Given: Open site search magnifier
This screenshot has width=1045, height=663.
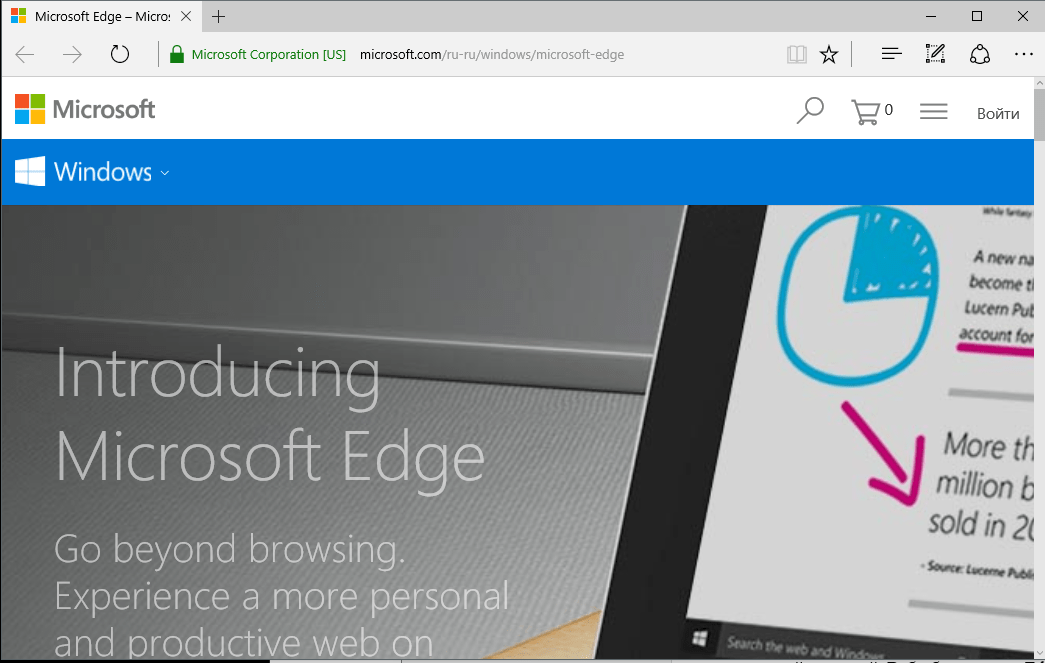Looking at the screenshot, I should (x=810, y=111).
